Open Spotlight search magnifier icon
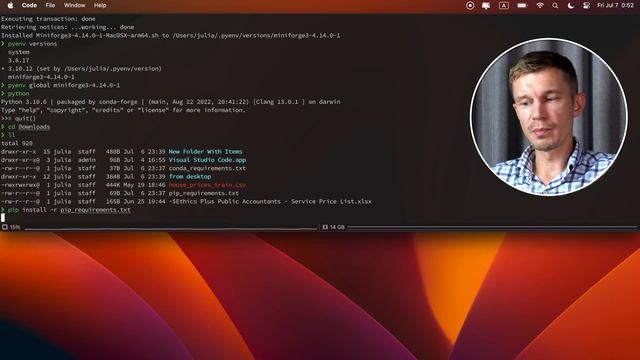The height and width of the screenshot is (360, 640). coord(555,5)
